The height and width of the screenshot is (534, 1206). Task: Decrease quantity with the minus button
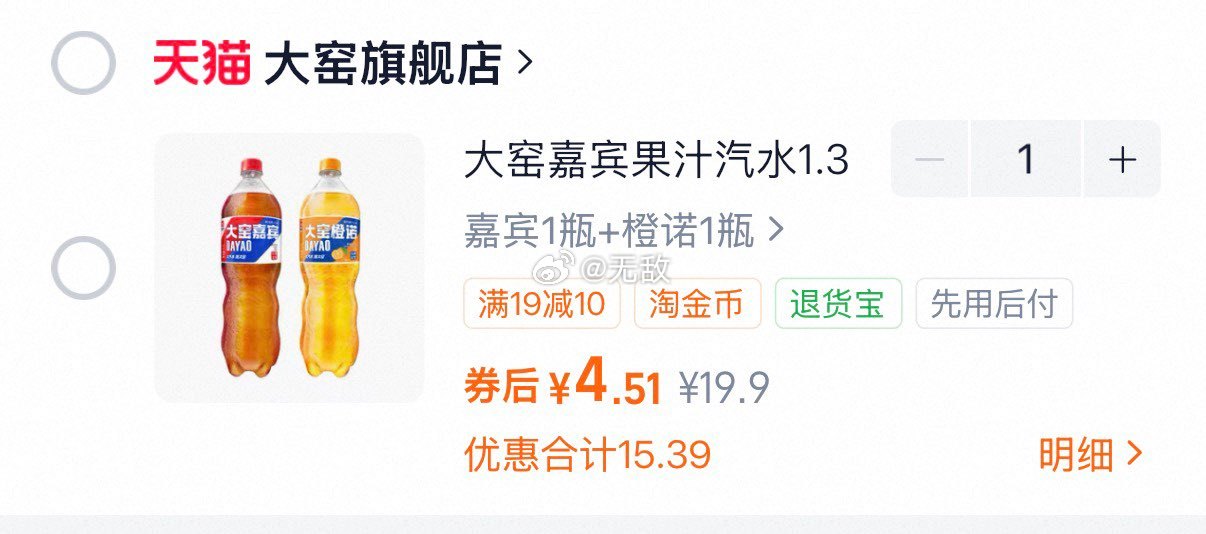(929, 159)
